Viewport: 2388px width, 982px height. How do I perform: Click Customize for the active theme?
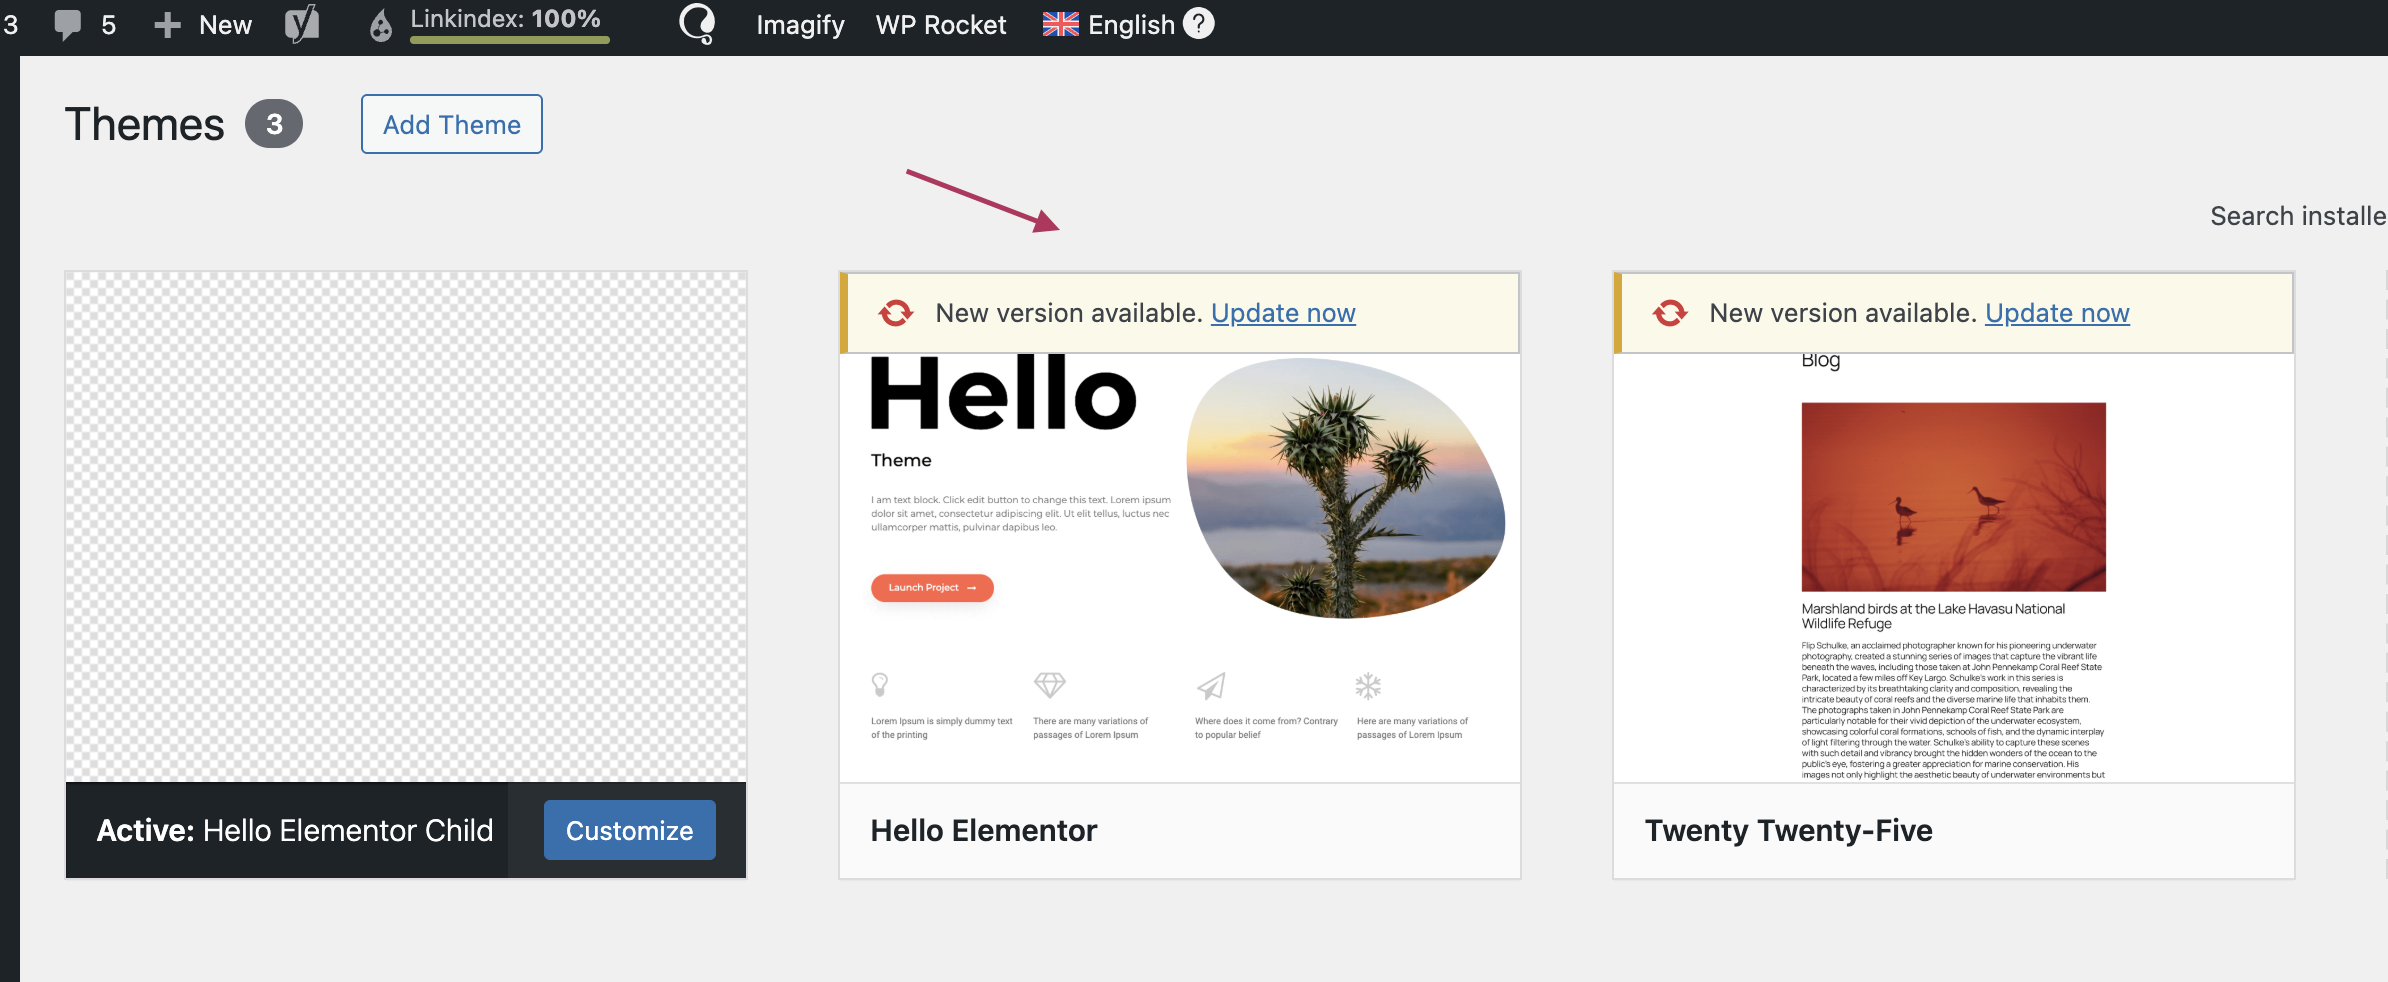[x=630, y=830]
